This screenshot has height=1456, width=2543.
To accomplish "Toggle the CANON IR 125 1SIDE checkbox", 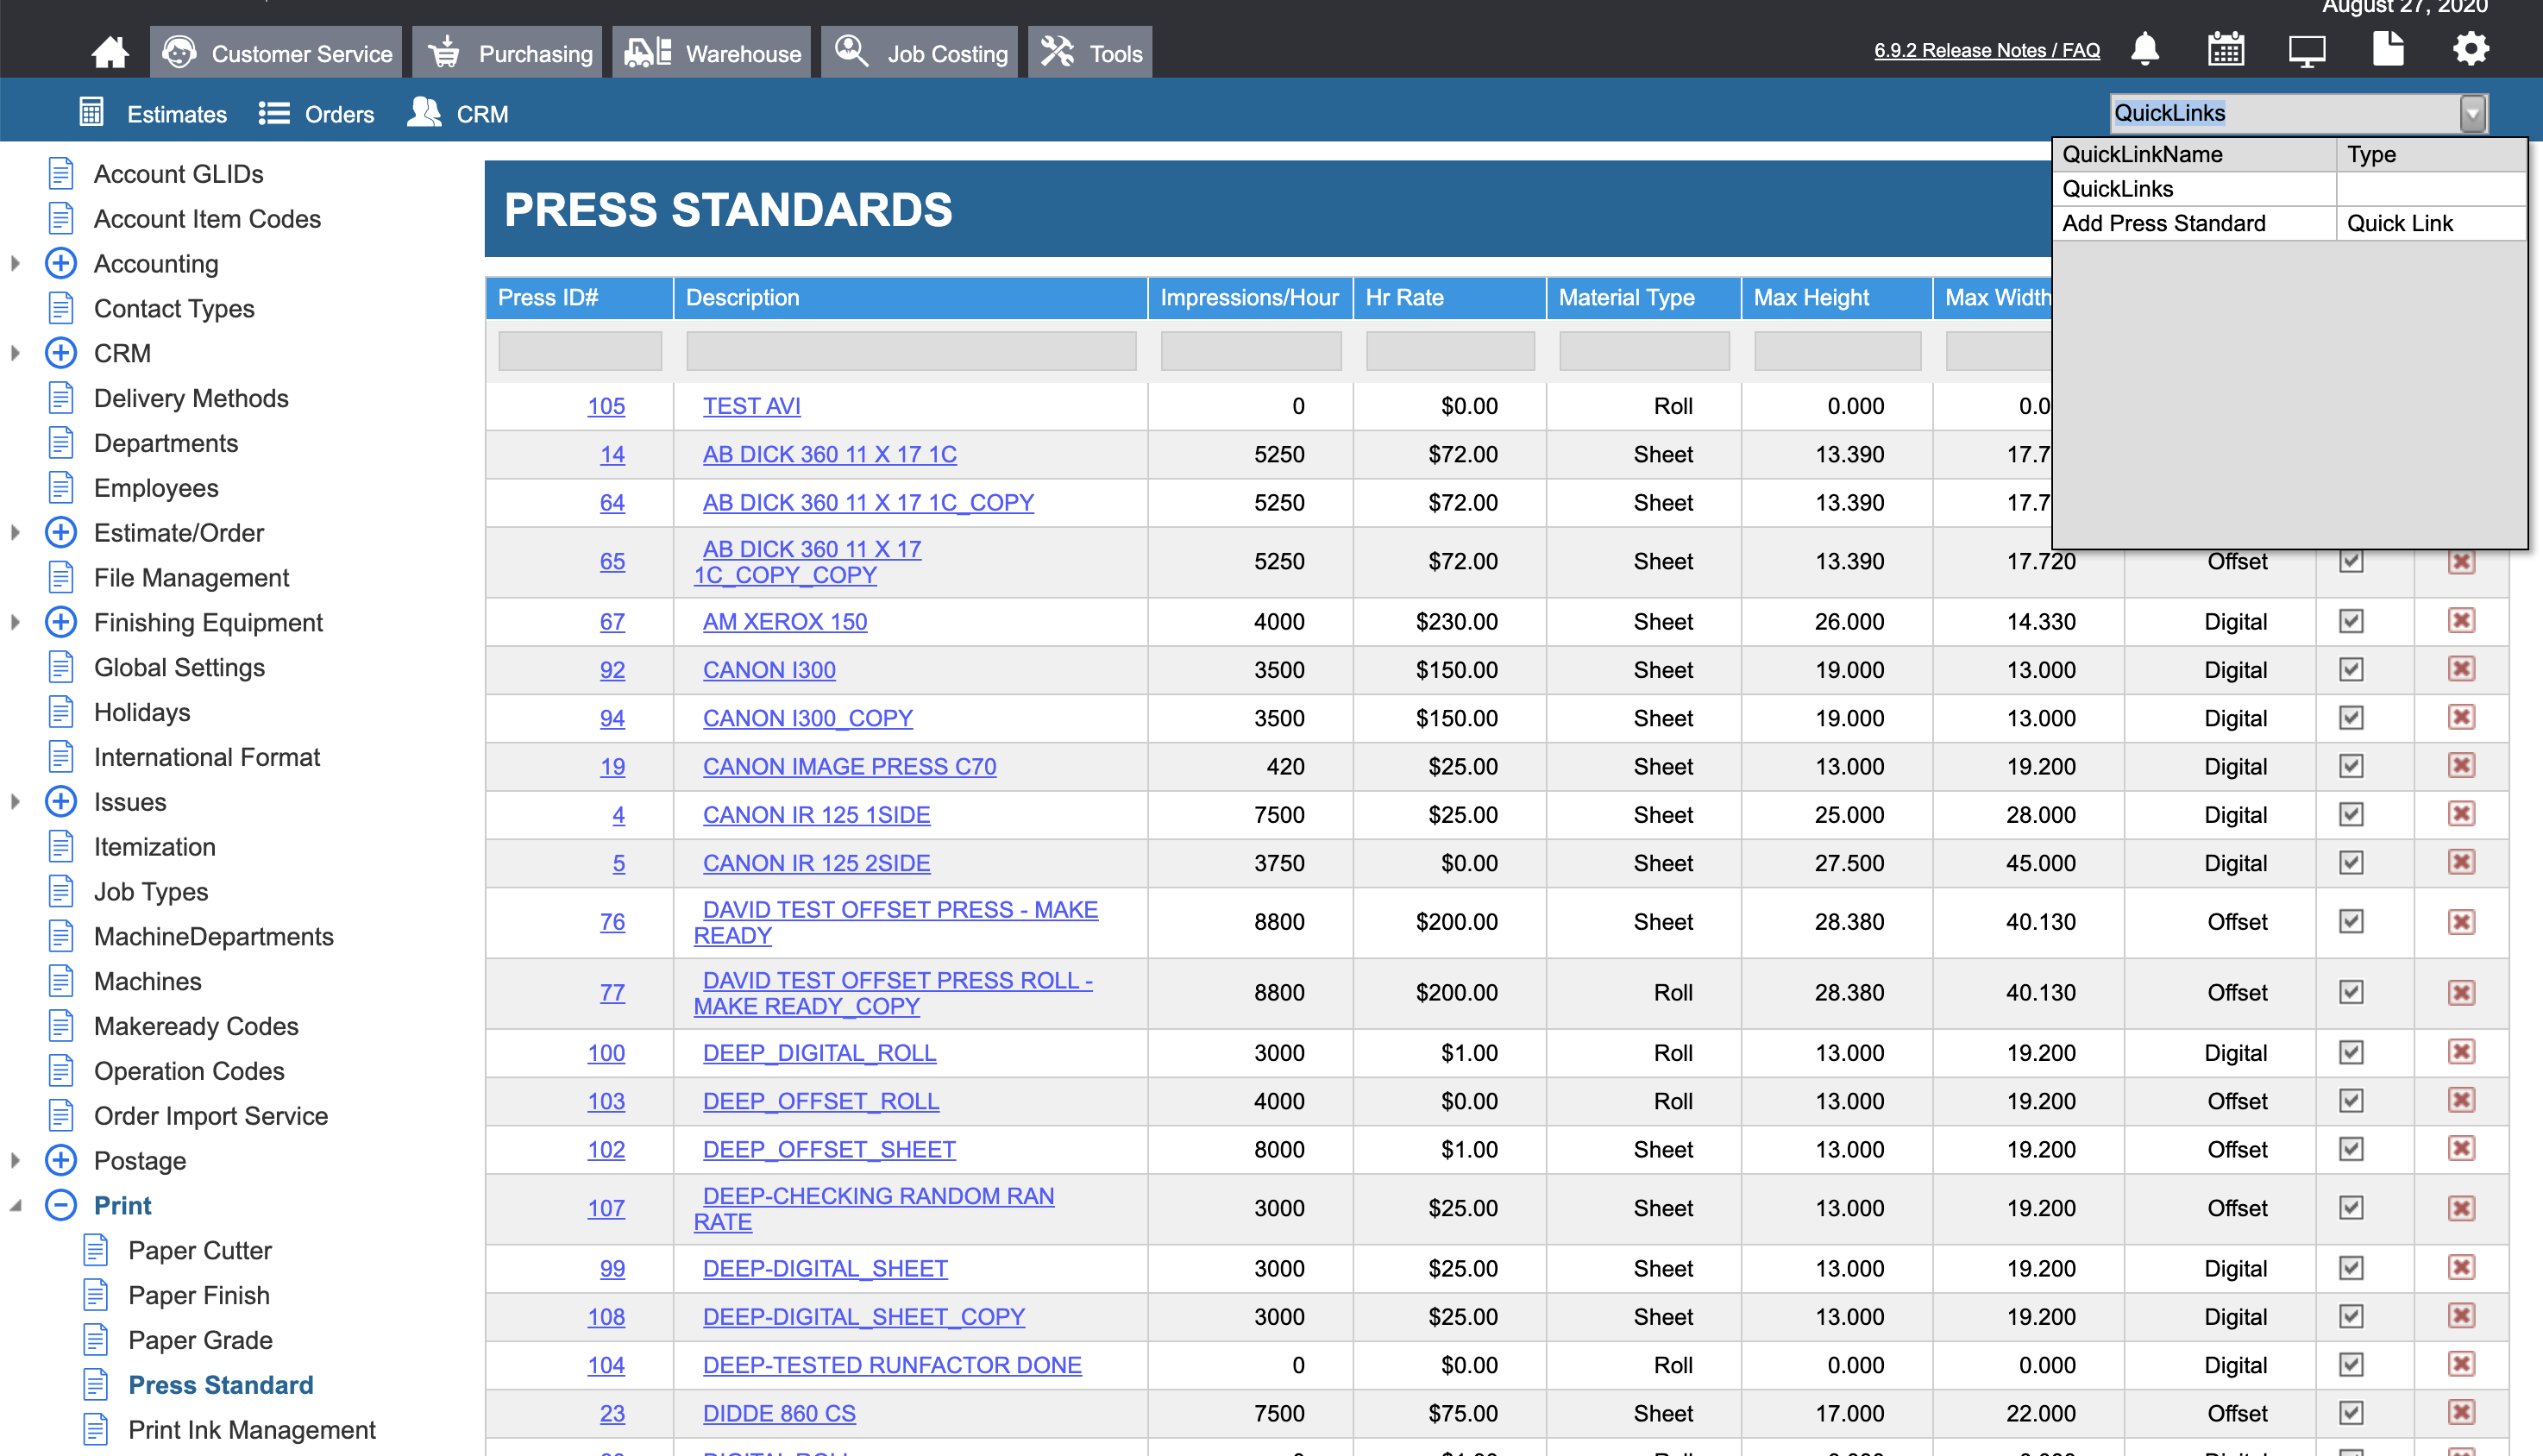I will (x=2351, y=814).
